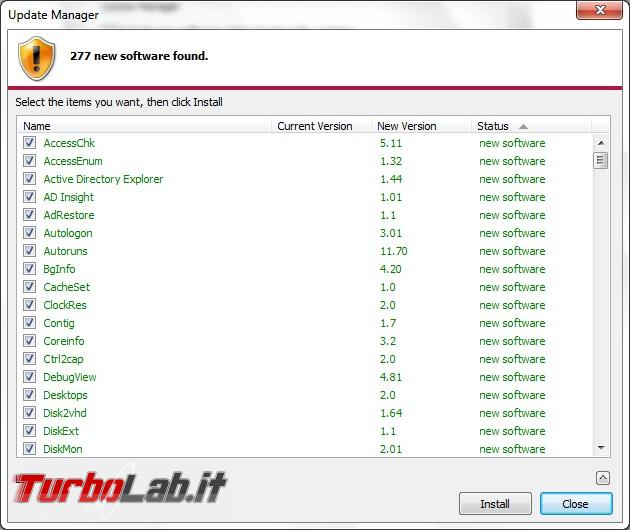The width and height of the screenshot is (630, 530).
Task: Select the Autoruns entry name
Action: 65,251
